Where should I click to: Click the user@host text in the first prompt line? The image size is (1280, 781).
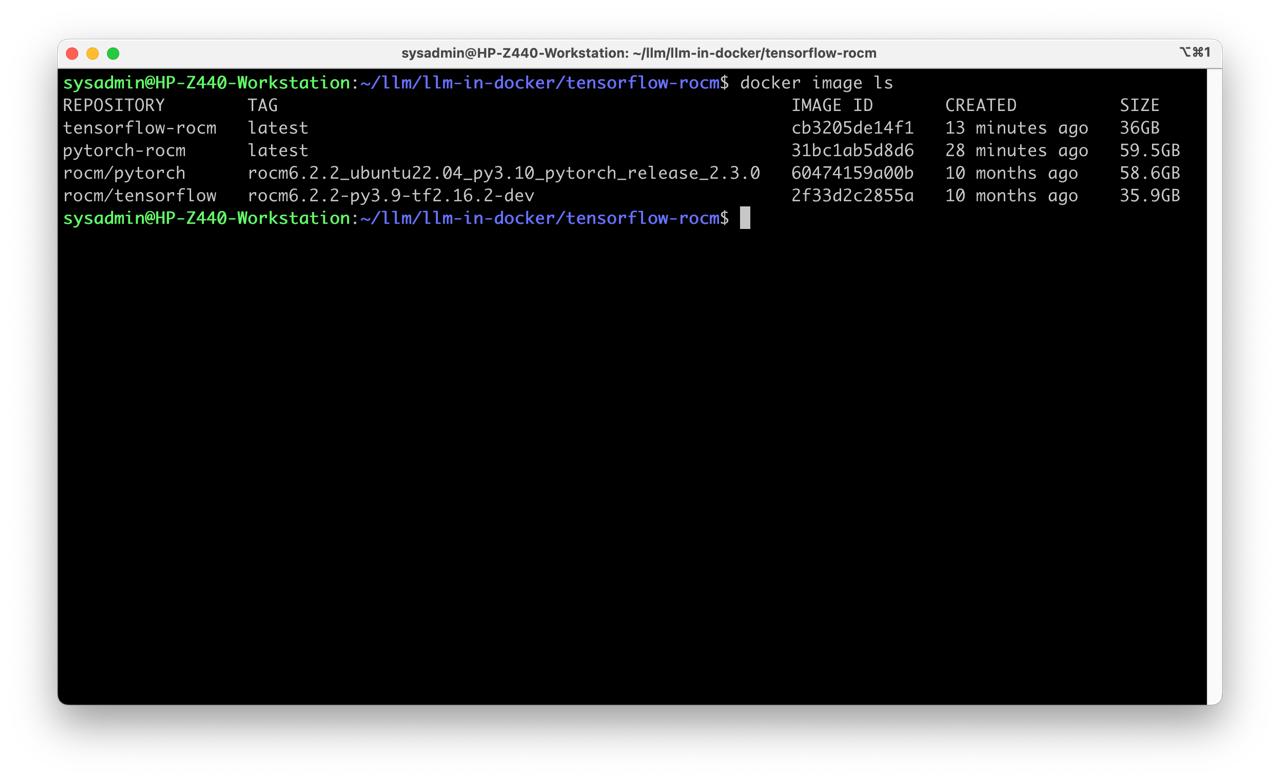(206, 82)
